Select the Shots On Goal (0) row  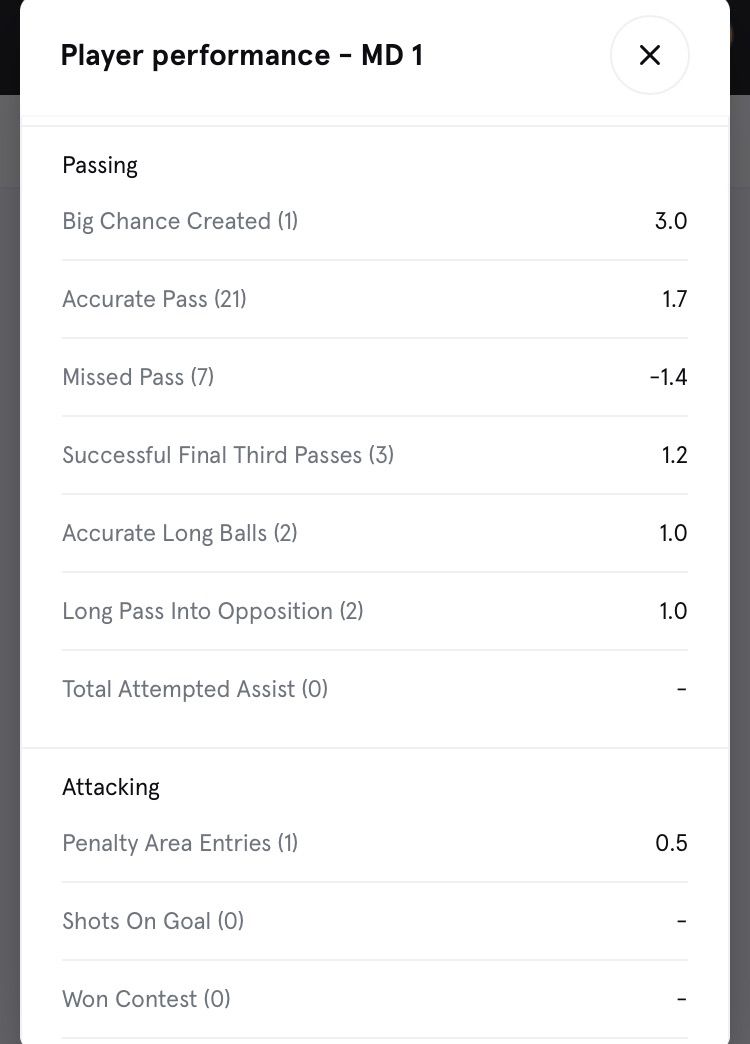click(x=153, y=921)
